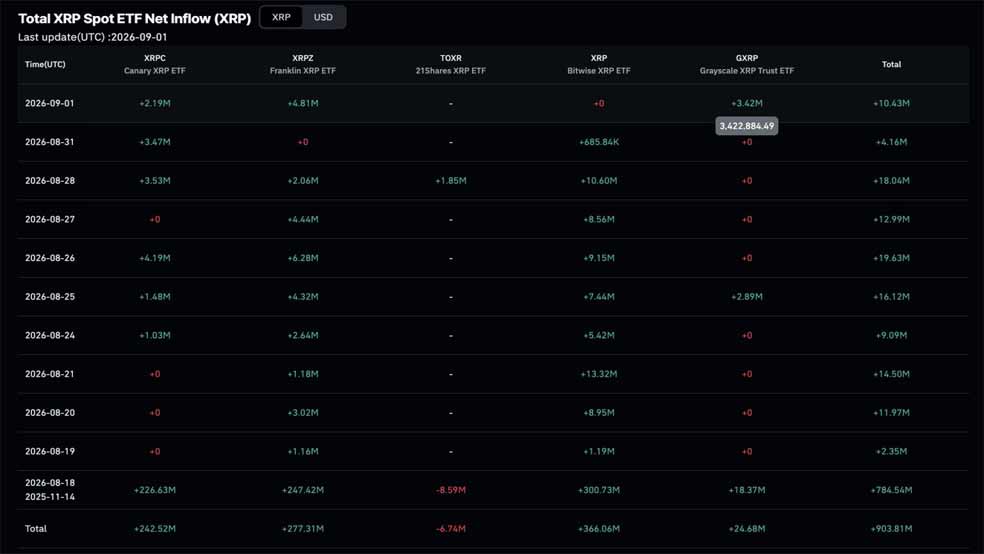Click the +9.15M Bitwise value

coord(599,258)
